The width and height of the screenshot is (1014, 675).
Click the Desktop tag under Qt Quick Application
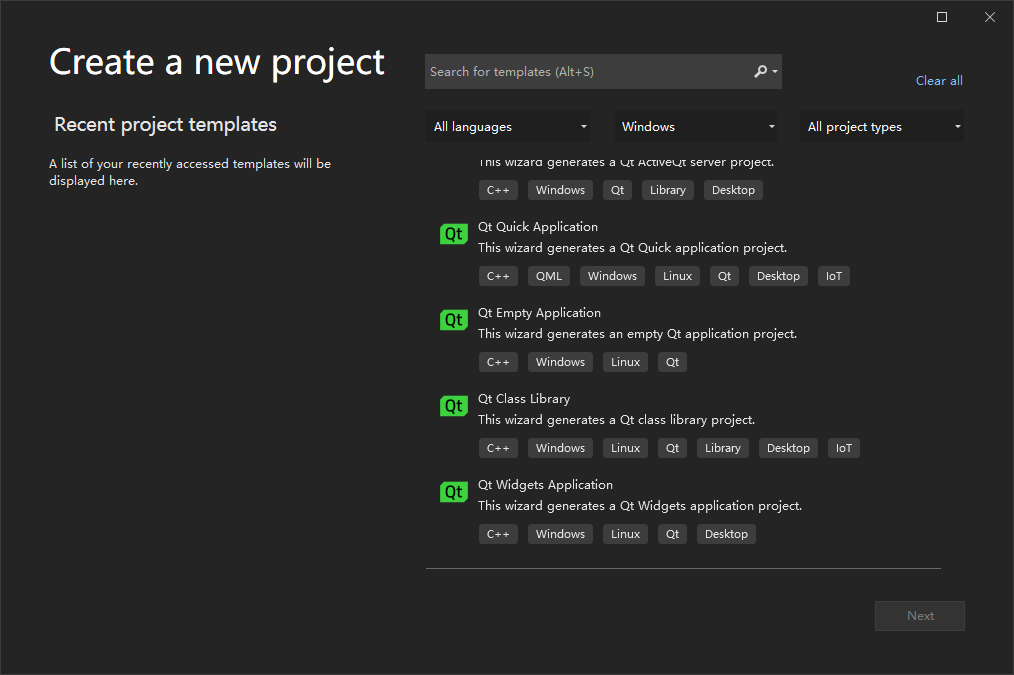pos(778,276)
